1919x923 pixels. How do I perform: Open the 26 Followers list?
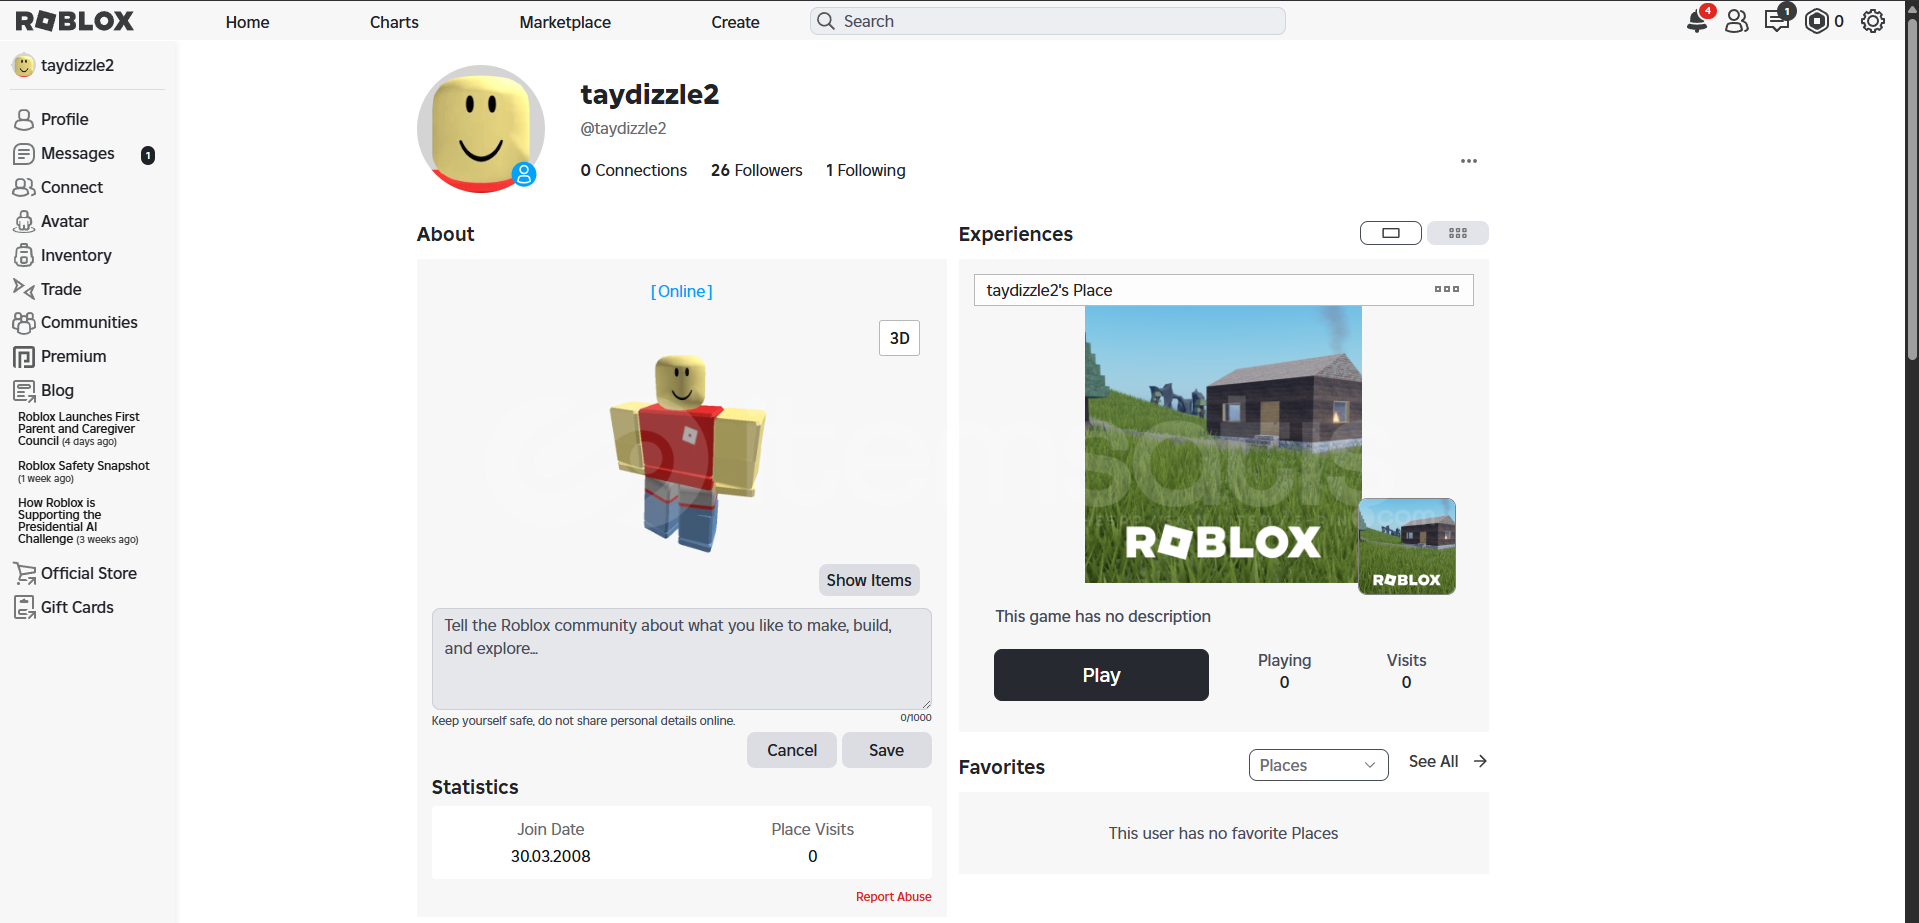[x=757, y=171]
